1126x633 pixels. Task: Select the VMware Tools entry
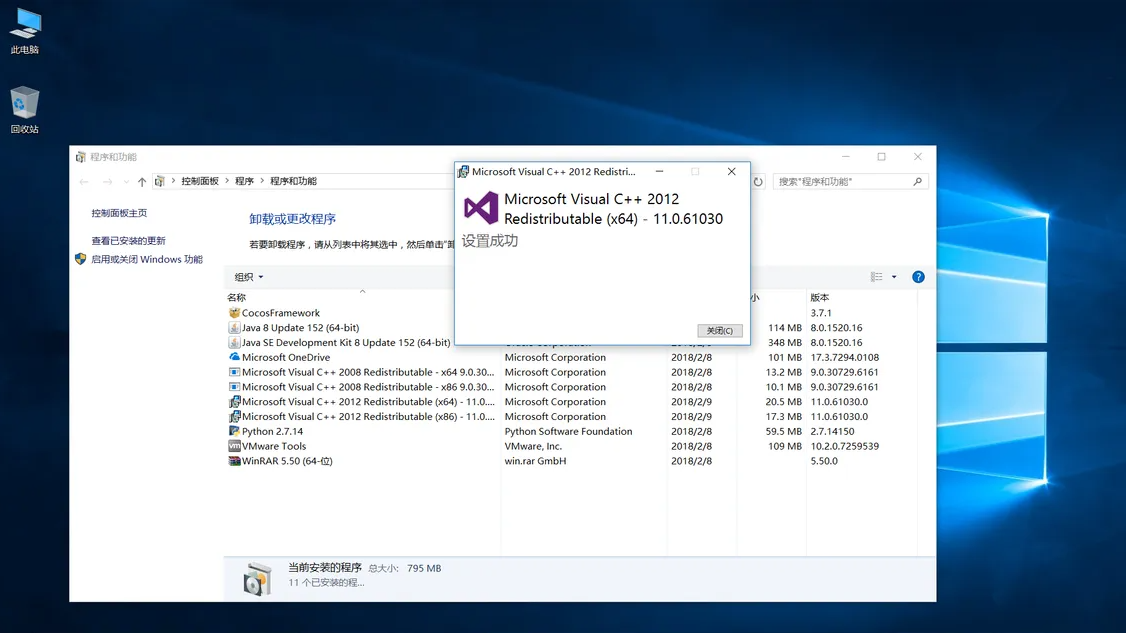[274, 446]
